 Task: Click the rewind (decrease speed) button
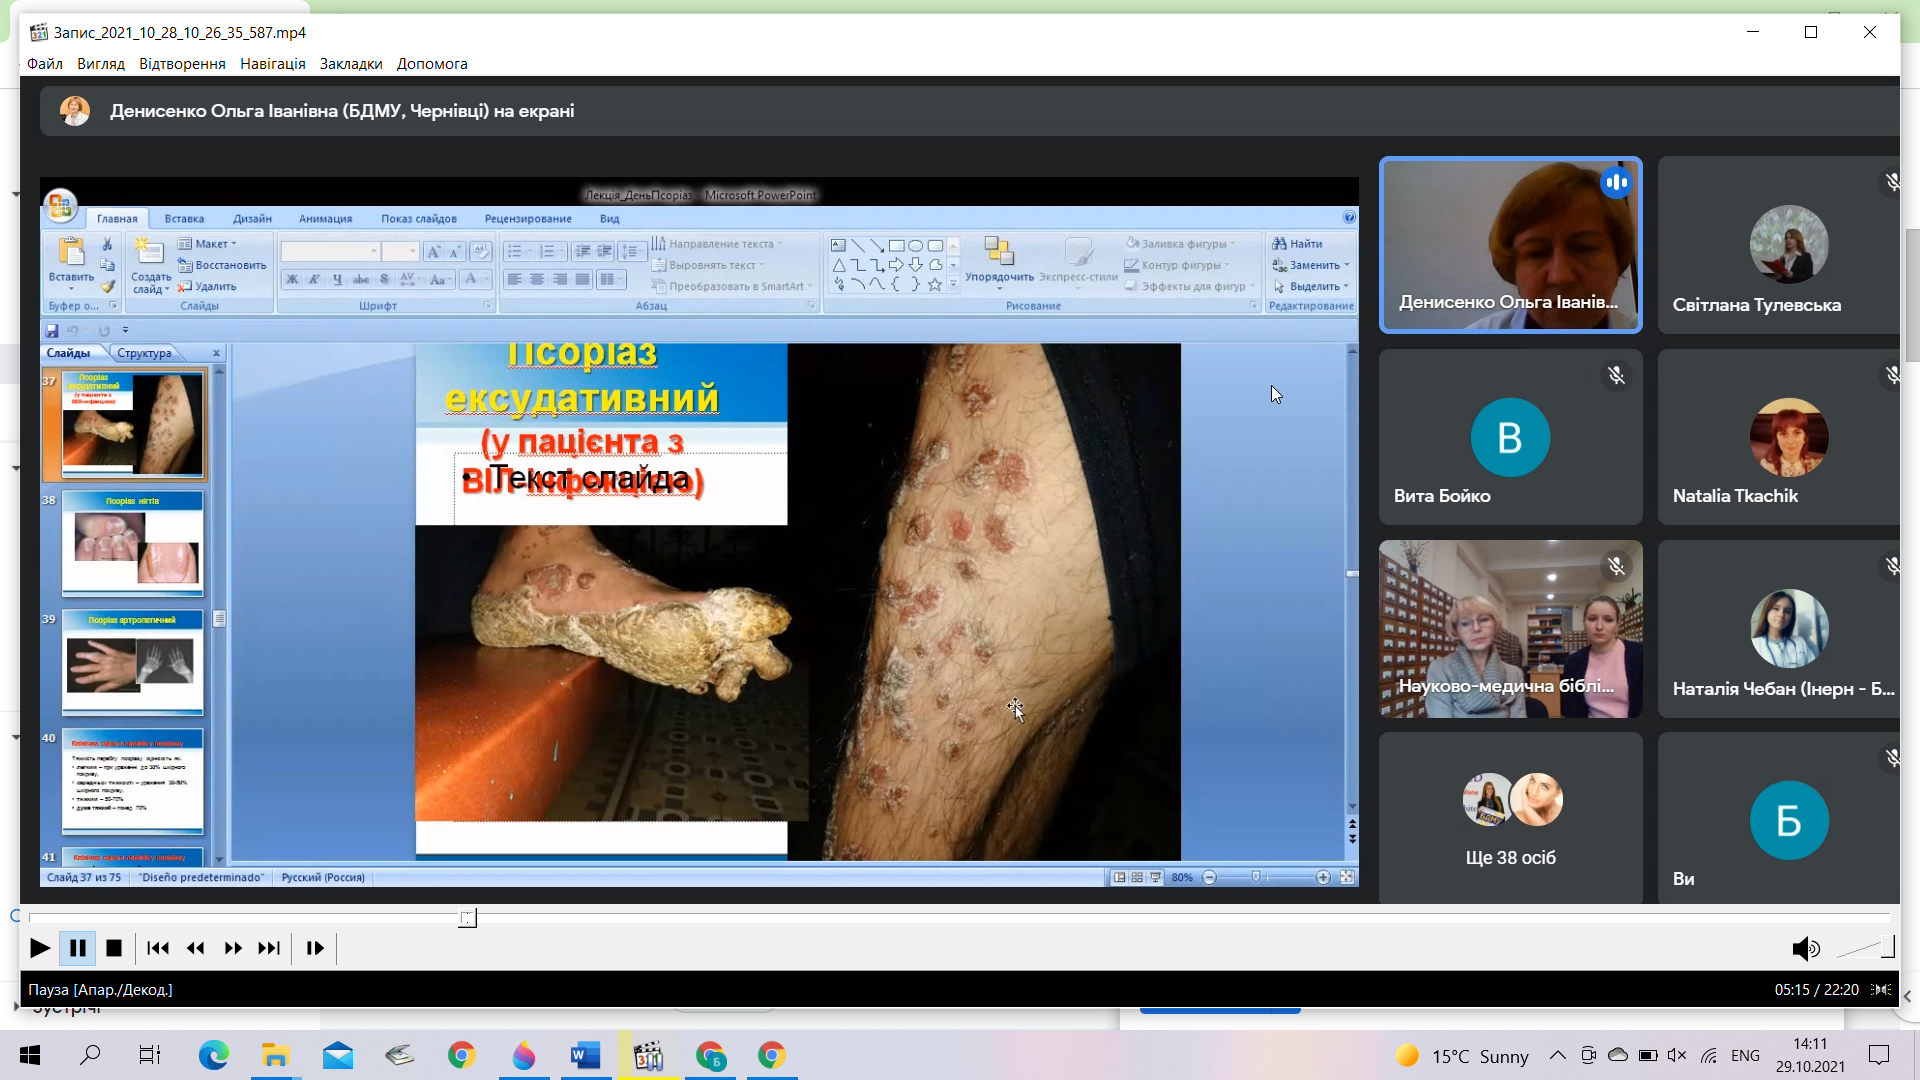(195, 948)
